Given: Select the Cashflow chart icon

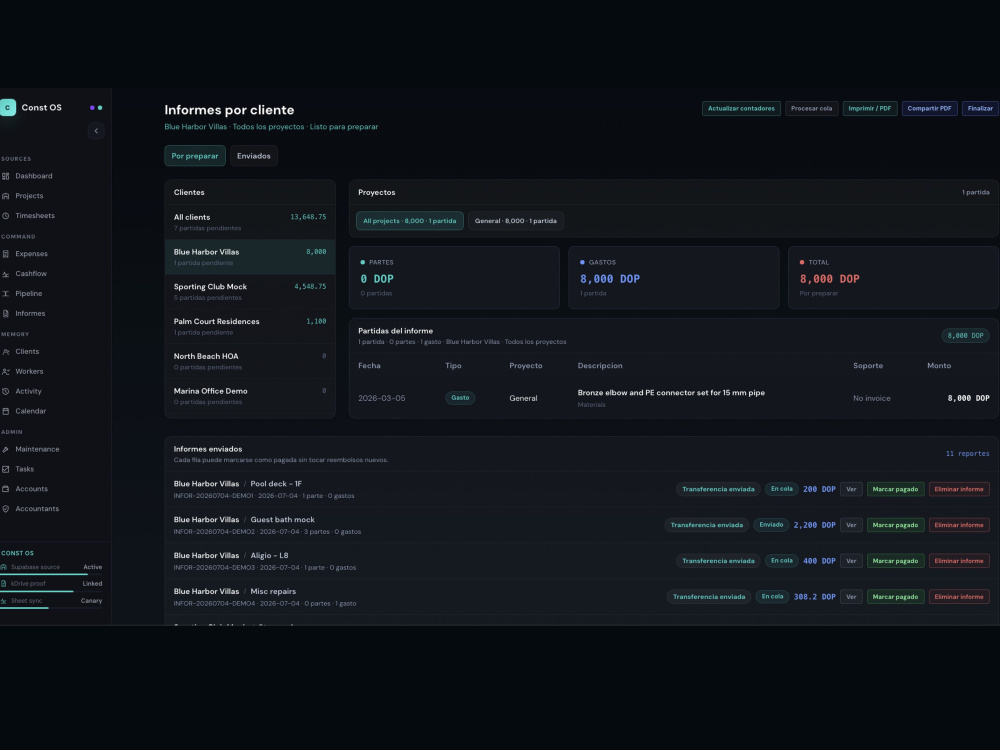Looking at the screenshot, I should (x=6, y=274).
